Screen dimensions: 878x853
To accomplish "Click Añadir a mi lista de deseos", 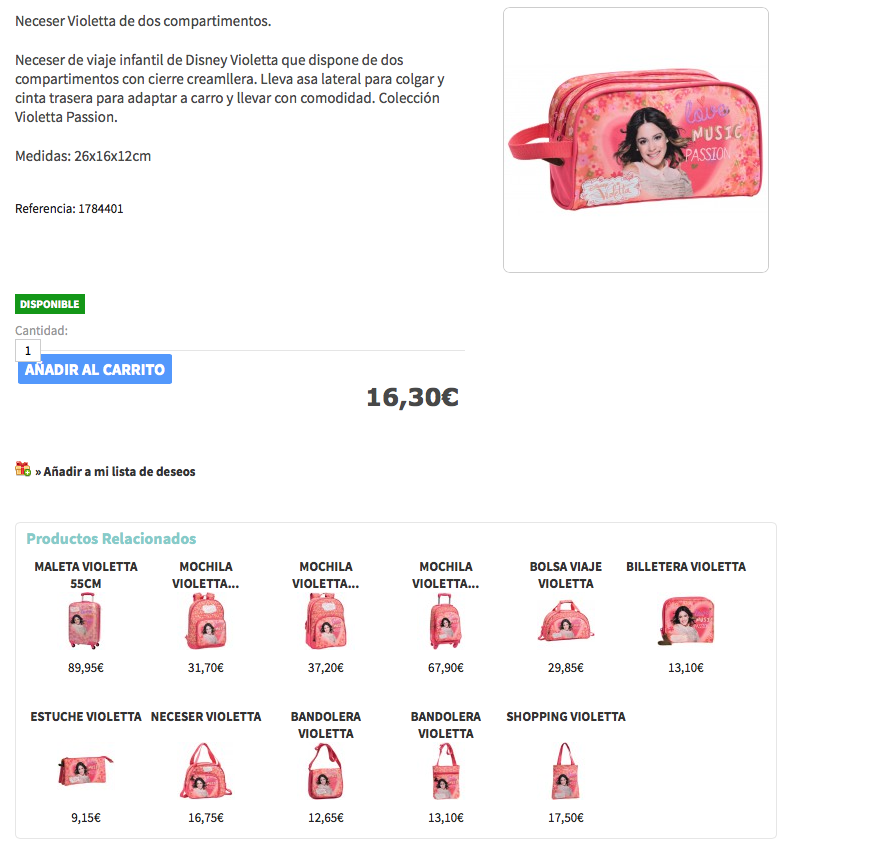I will click(x=119, y=472).
